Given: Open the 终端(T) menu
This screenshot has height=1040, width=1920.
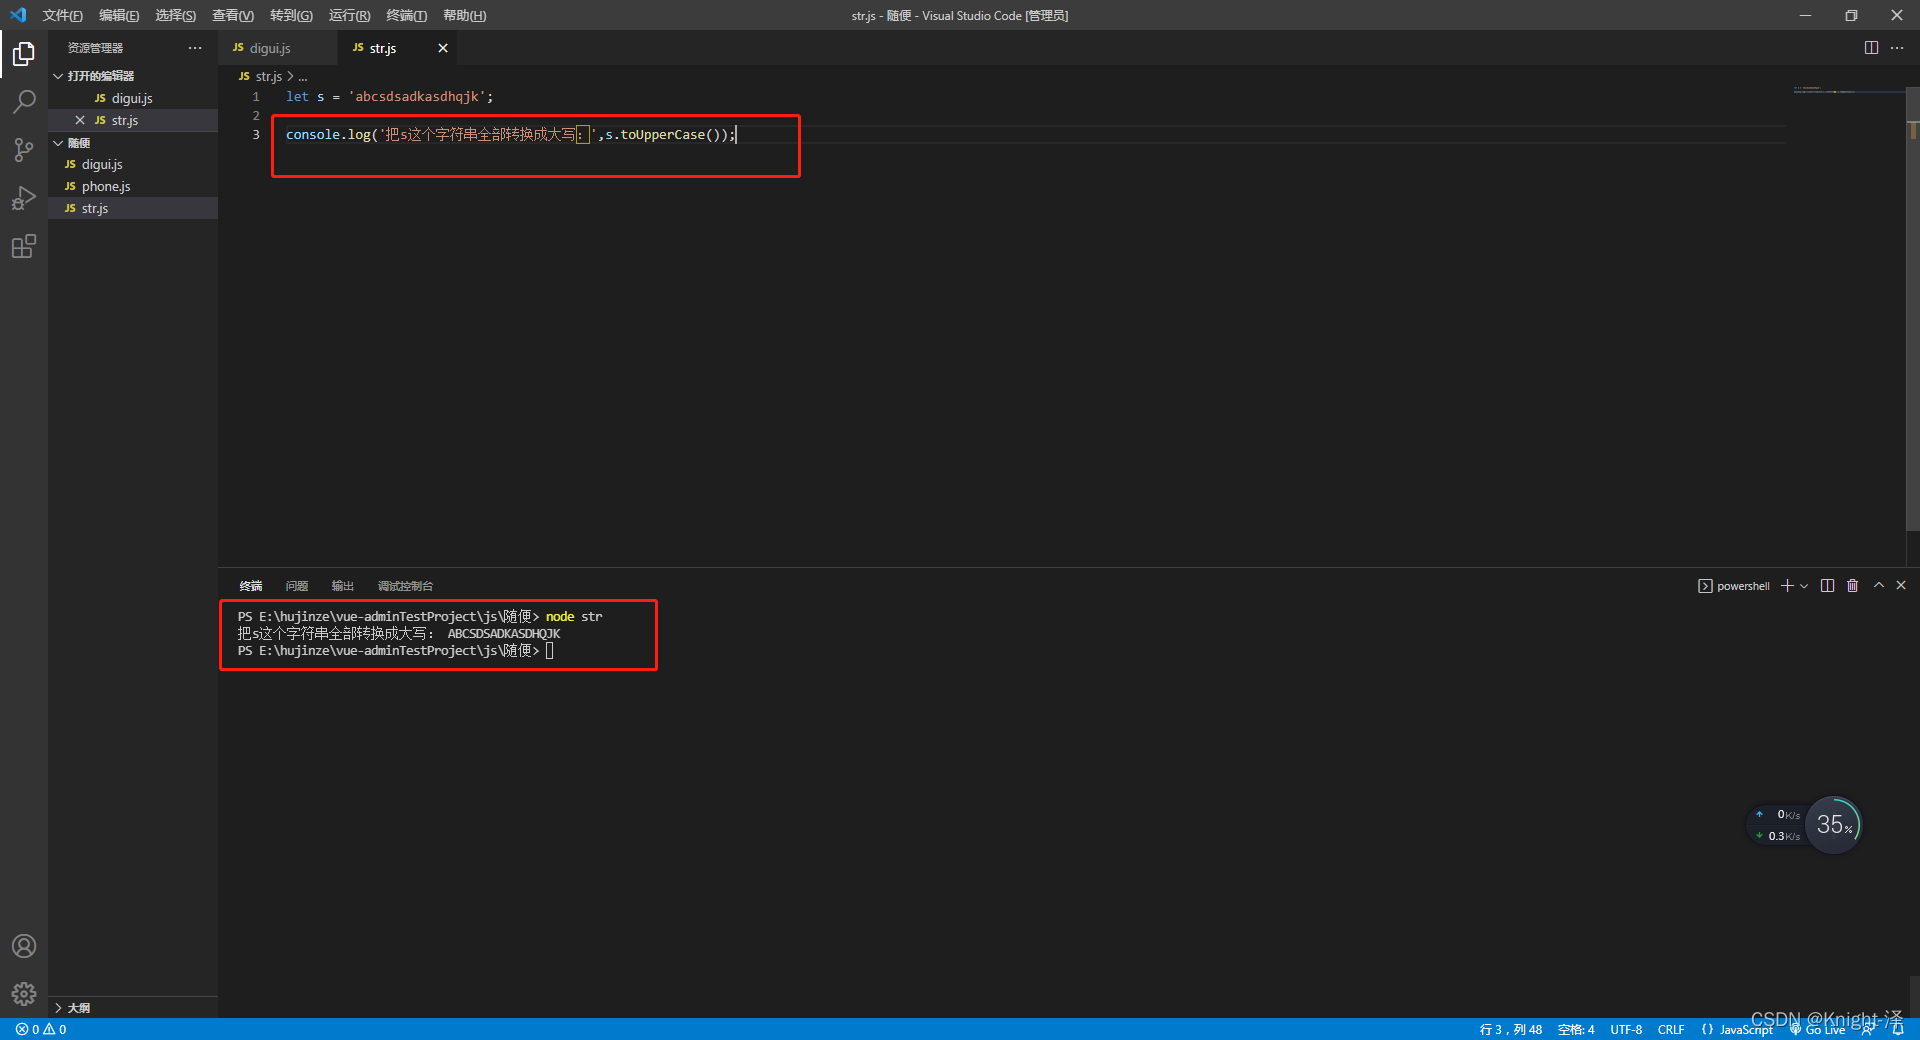Looking at the screenshot, I should [406, 15].
